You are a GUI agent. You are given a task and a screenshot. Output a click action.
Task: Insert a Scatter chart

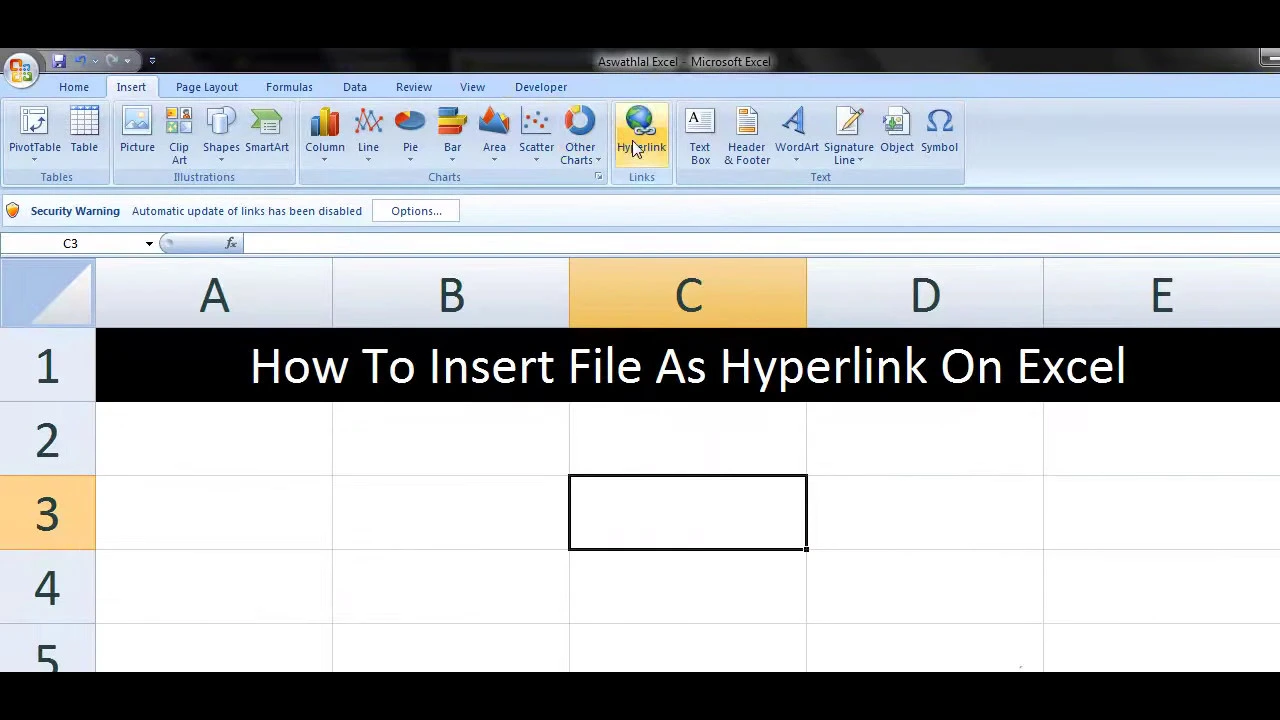[x=536, y=136]
